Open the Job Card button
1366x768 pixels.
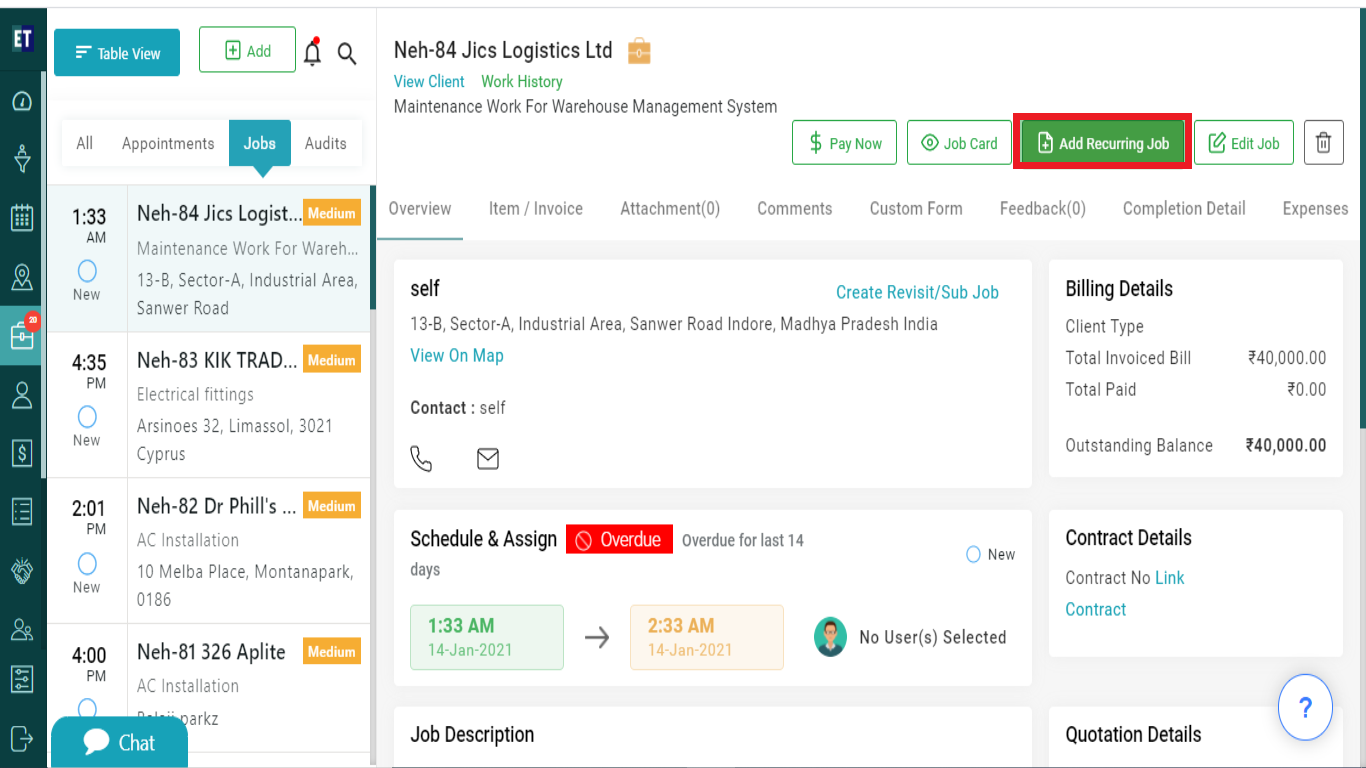pos(959,143)
